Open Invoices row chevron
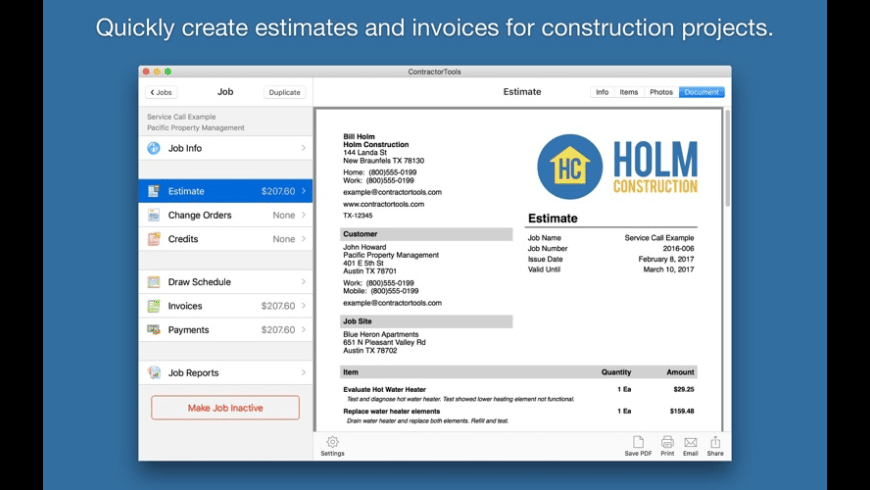Screen dimensions: 870x490 coord(304,306)
